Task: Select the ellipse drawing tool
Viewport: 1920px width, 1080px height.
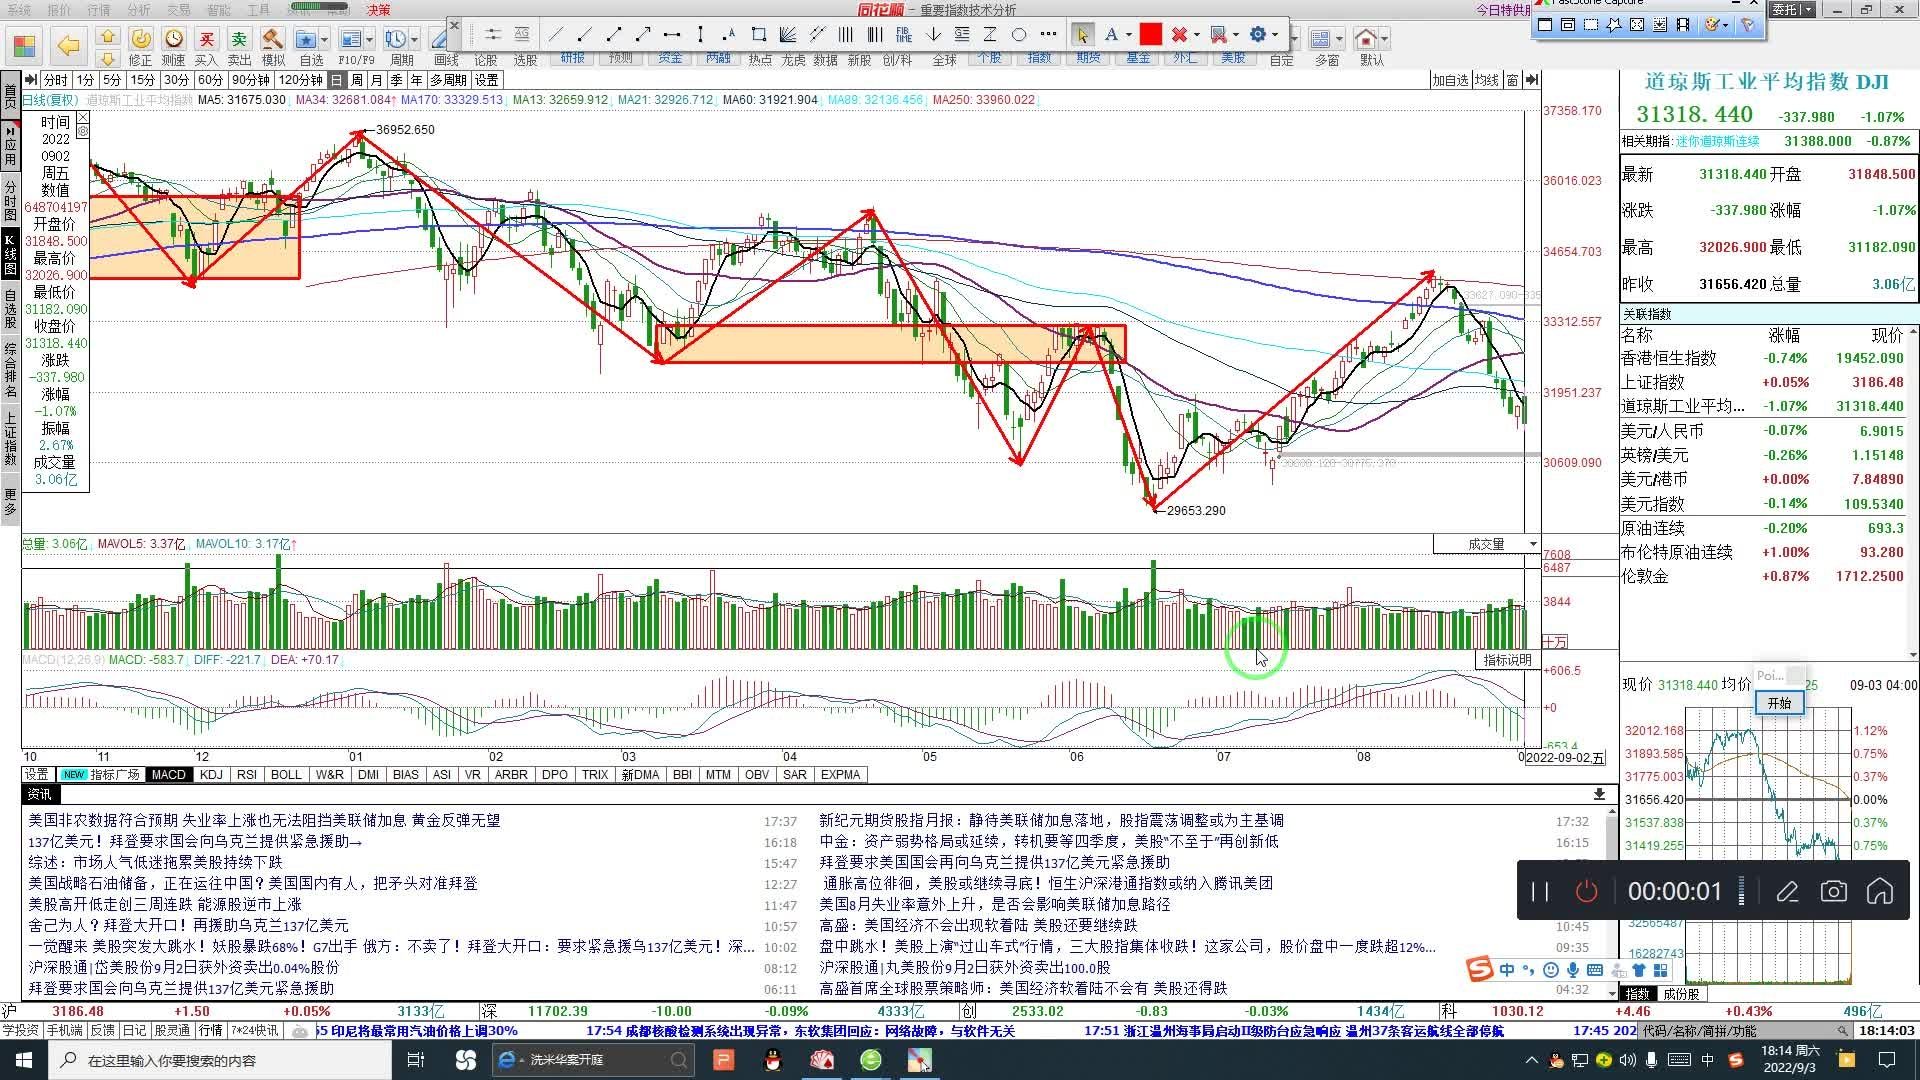Action: [1019, 35]
